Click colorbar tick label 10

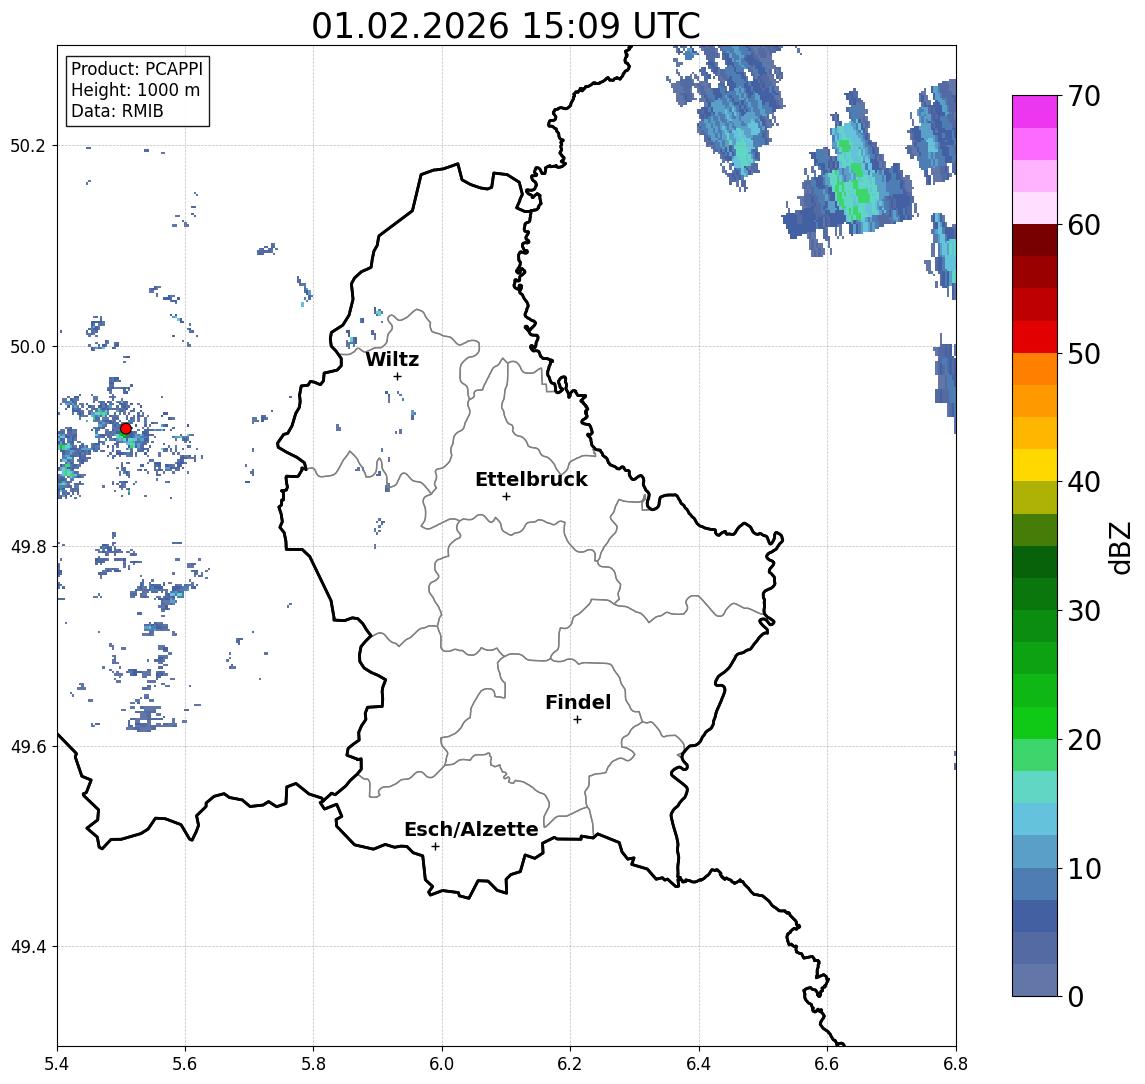coord(1084,868)
